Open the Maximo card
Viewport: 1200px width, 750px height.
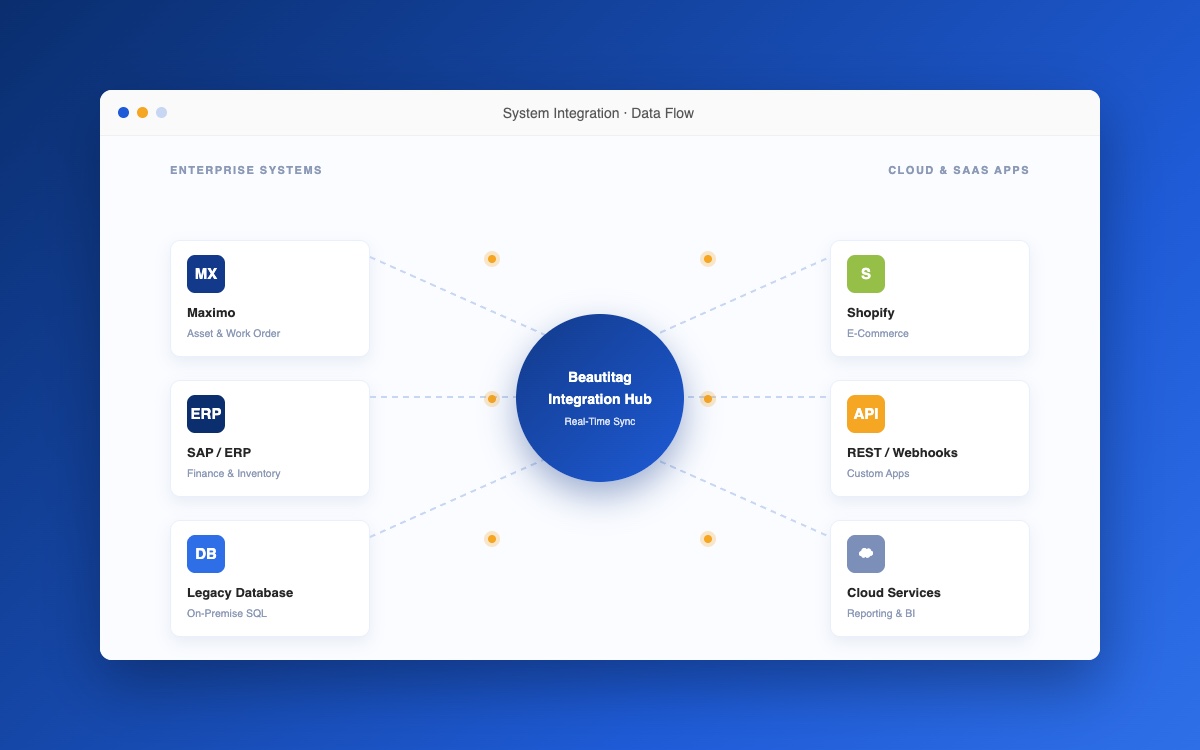pos(270,298)
